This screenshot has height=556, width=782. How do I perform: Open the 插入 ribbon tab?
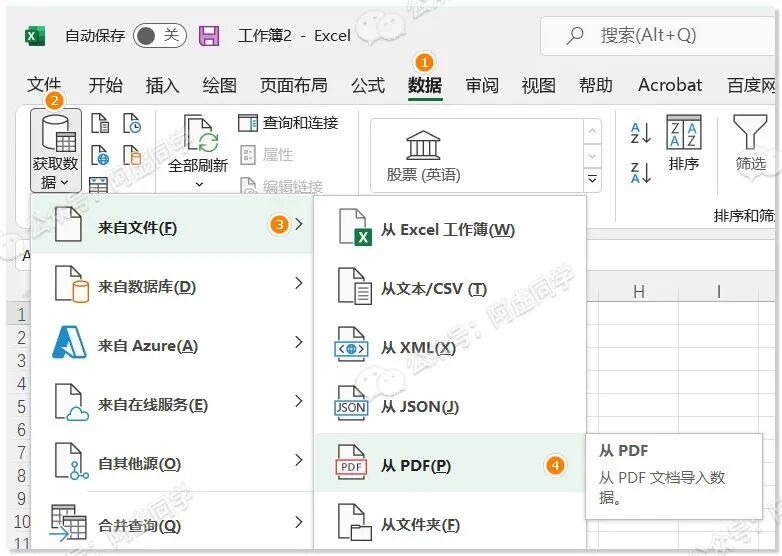pyautogui.click(x=162, y=85)
